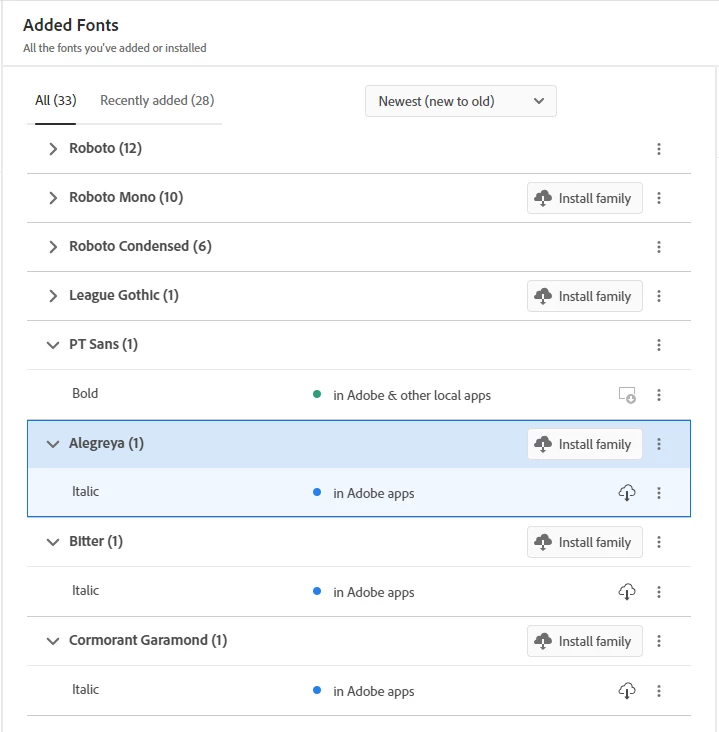
Task: Open more options for PT Sans family
Action: point(659,345)
